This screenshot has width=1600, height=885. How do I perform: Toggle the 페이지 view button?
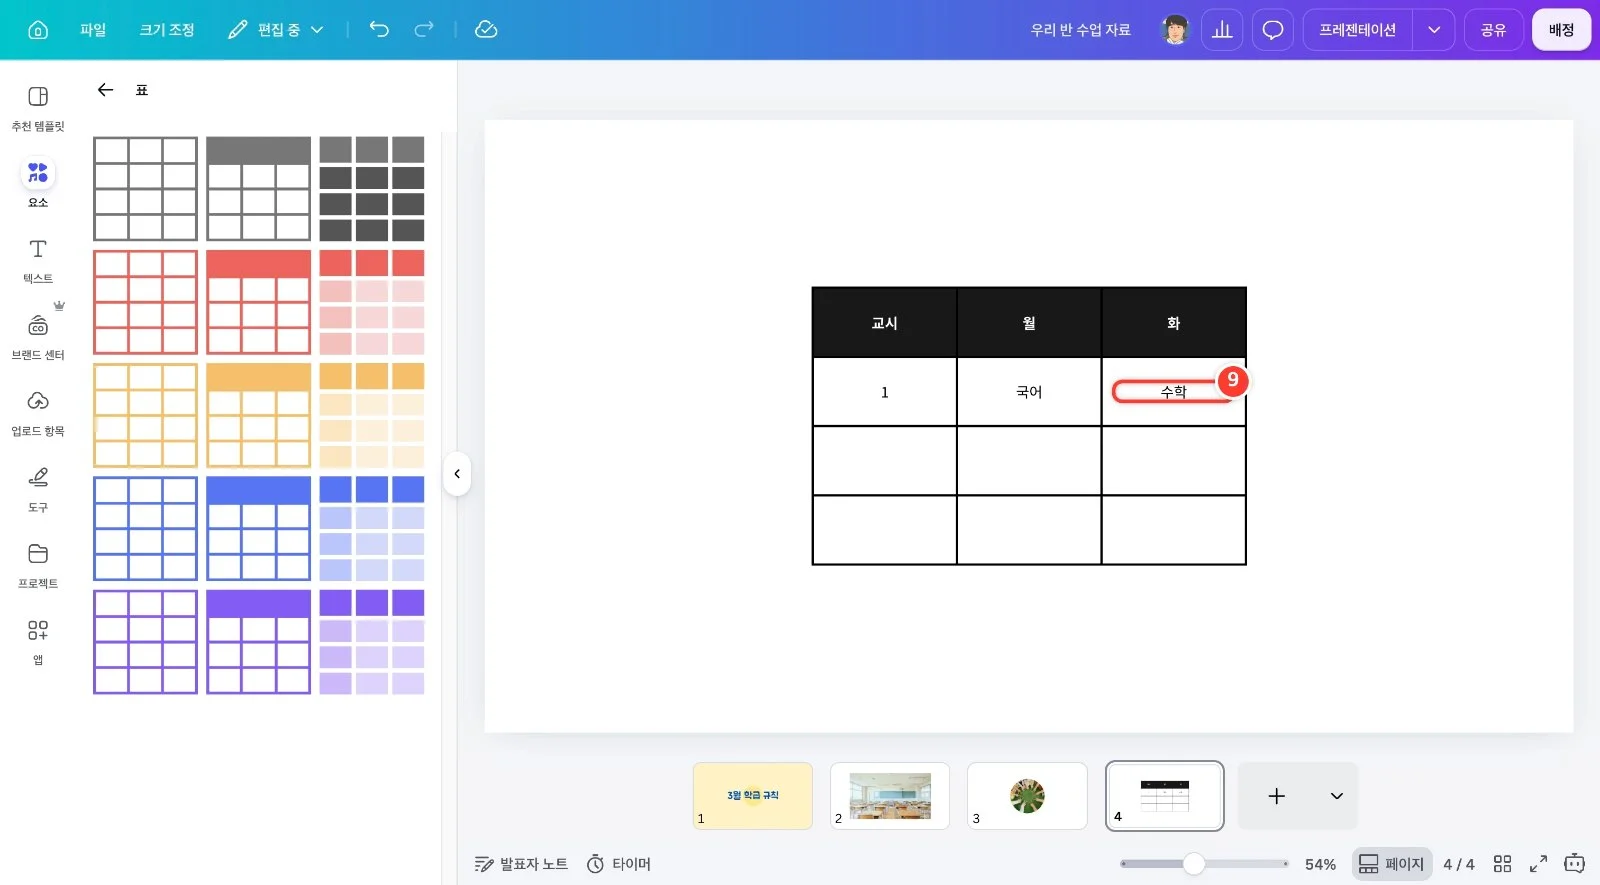point(1391,864)
